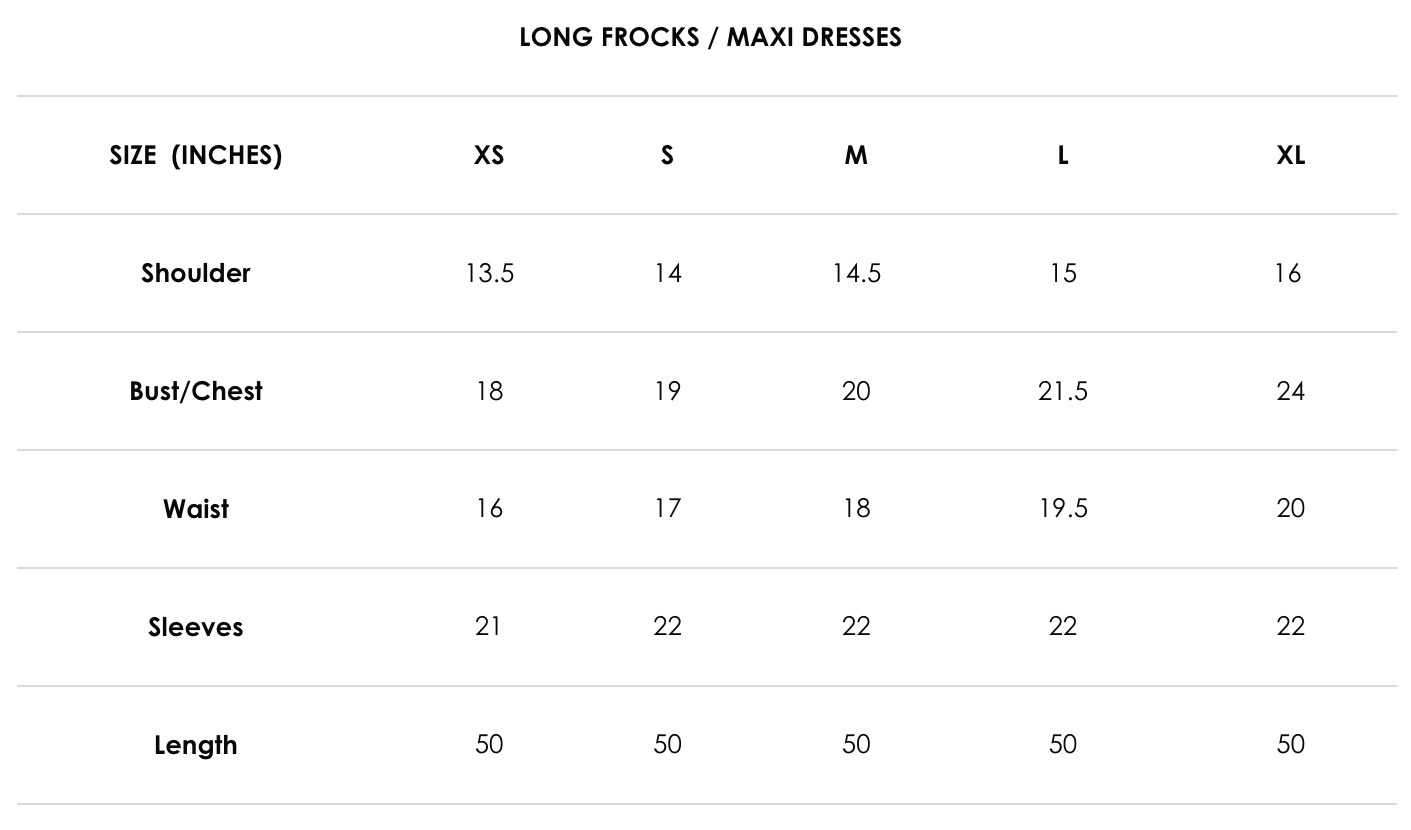
Task: Click the 21 sleeves value for XS
Action: click(488, 626)
